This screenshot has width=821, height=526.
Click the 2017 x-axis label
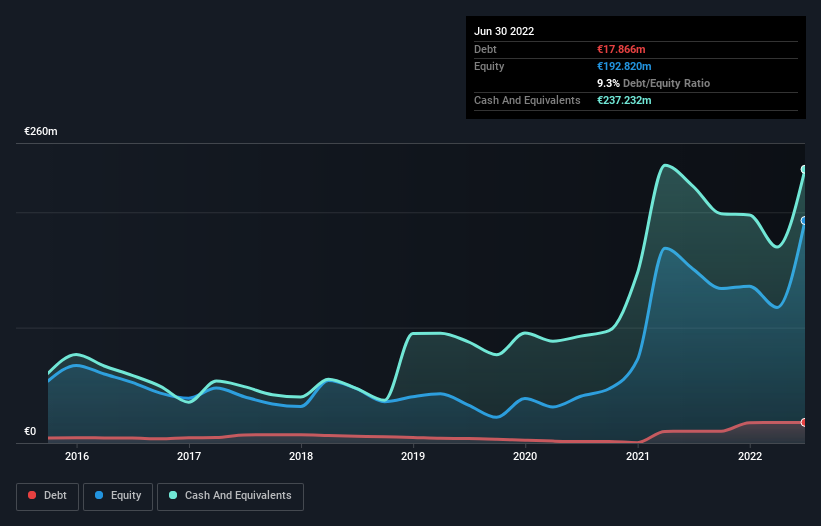(x=189, y=456)
